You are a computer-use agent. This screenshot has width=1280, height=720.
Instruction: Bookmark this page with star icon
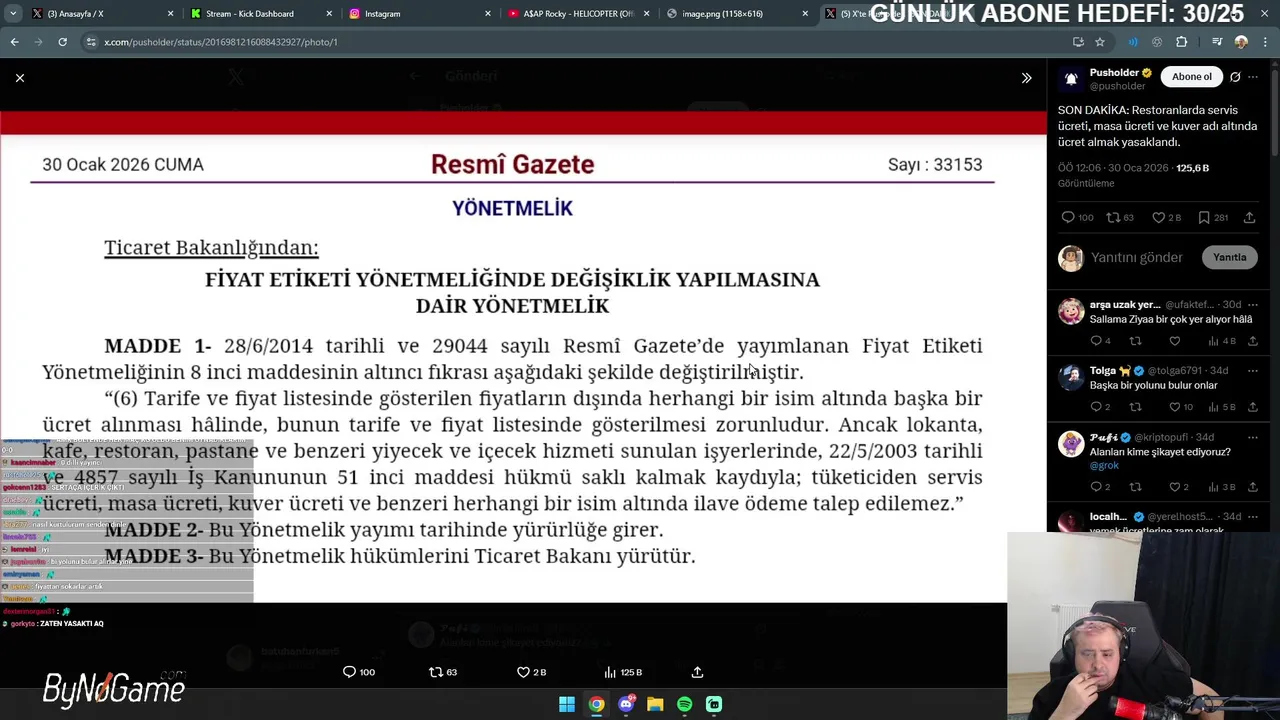(1100, 42)
